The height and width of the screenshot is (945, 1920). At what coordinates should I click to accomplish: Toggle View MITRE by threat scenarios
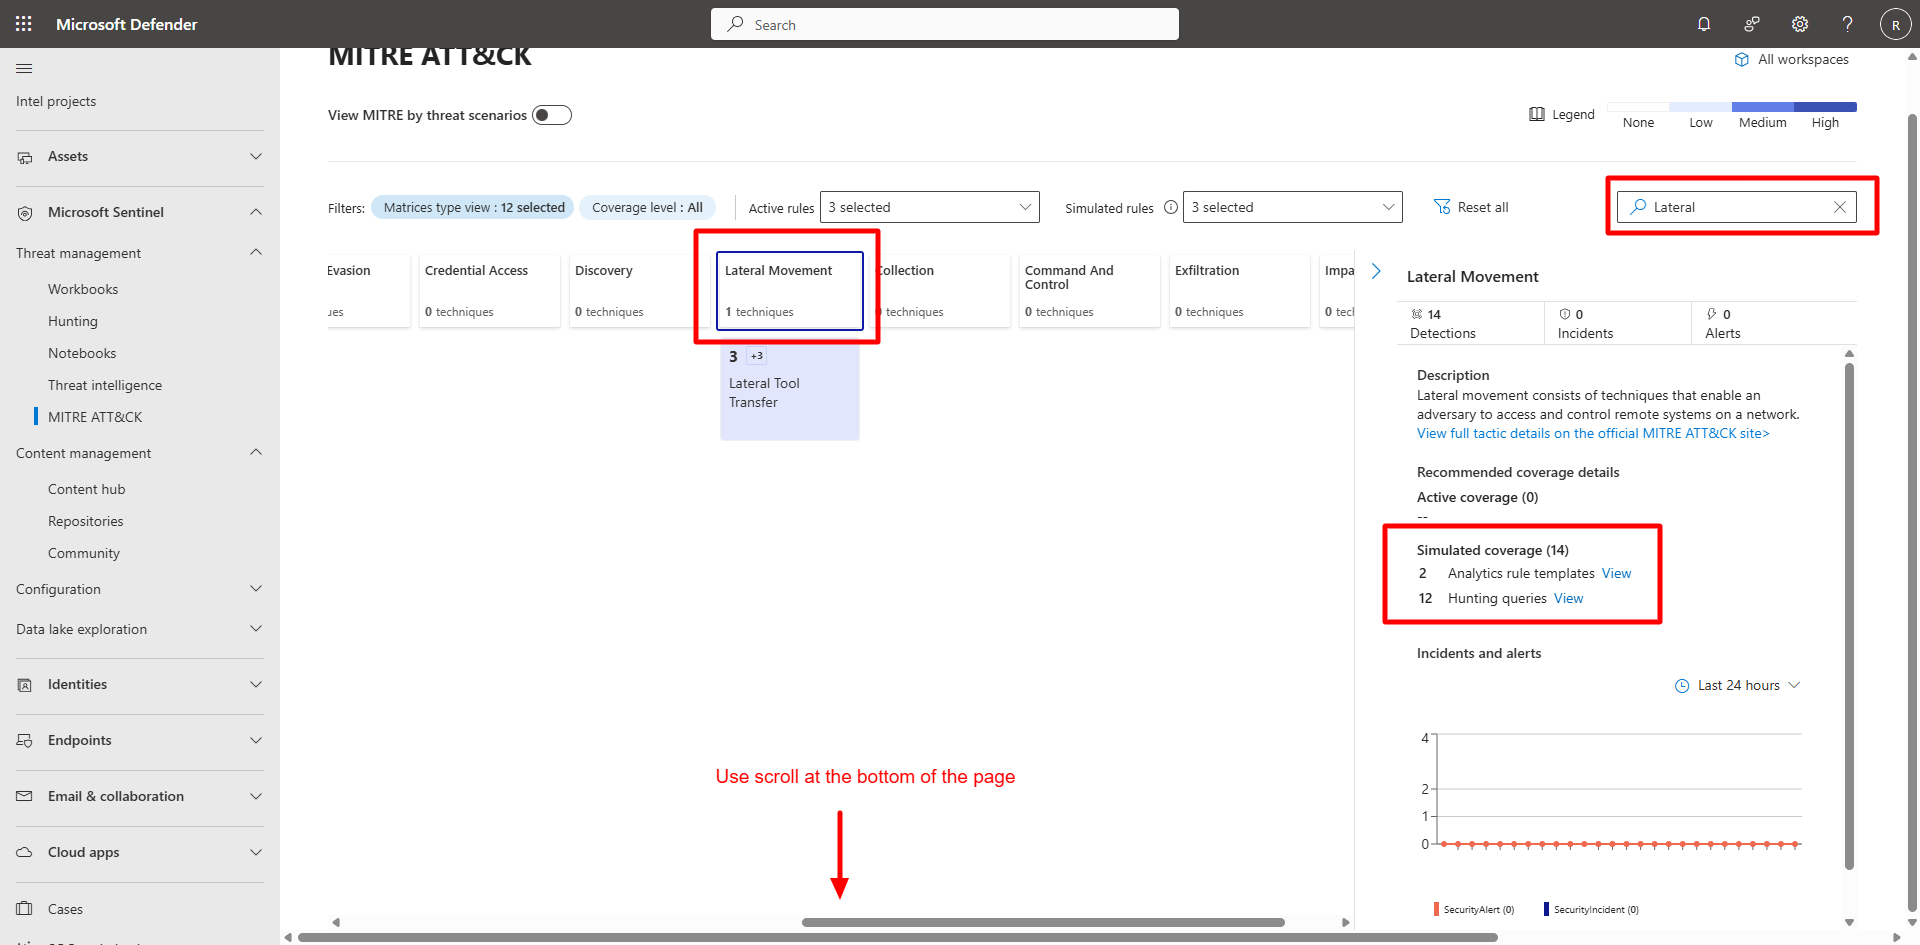coord(552,115)
